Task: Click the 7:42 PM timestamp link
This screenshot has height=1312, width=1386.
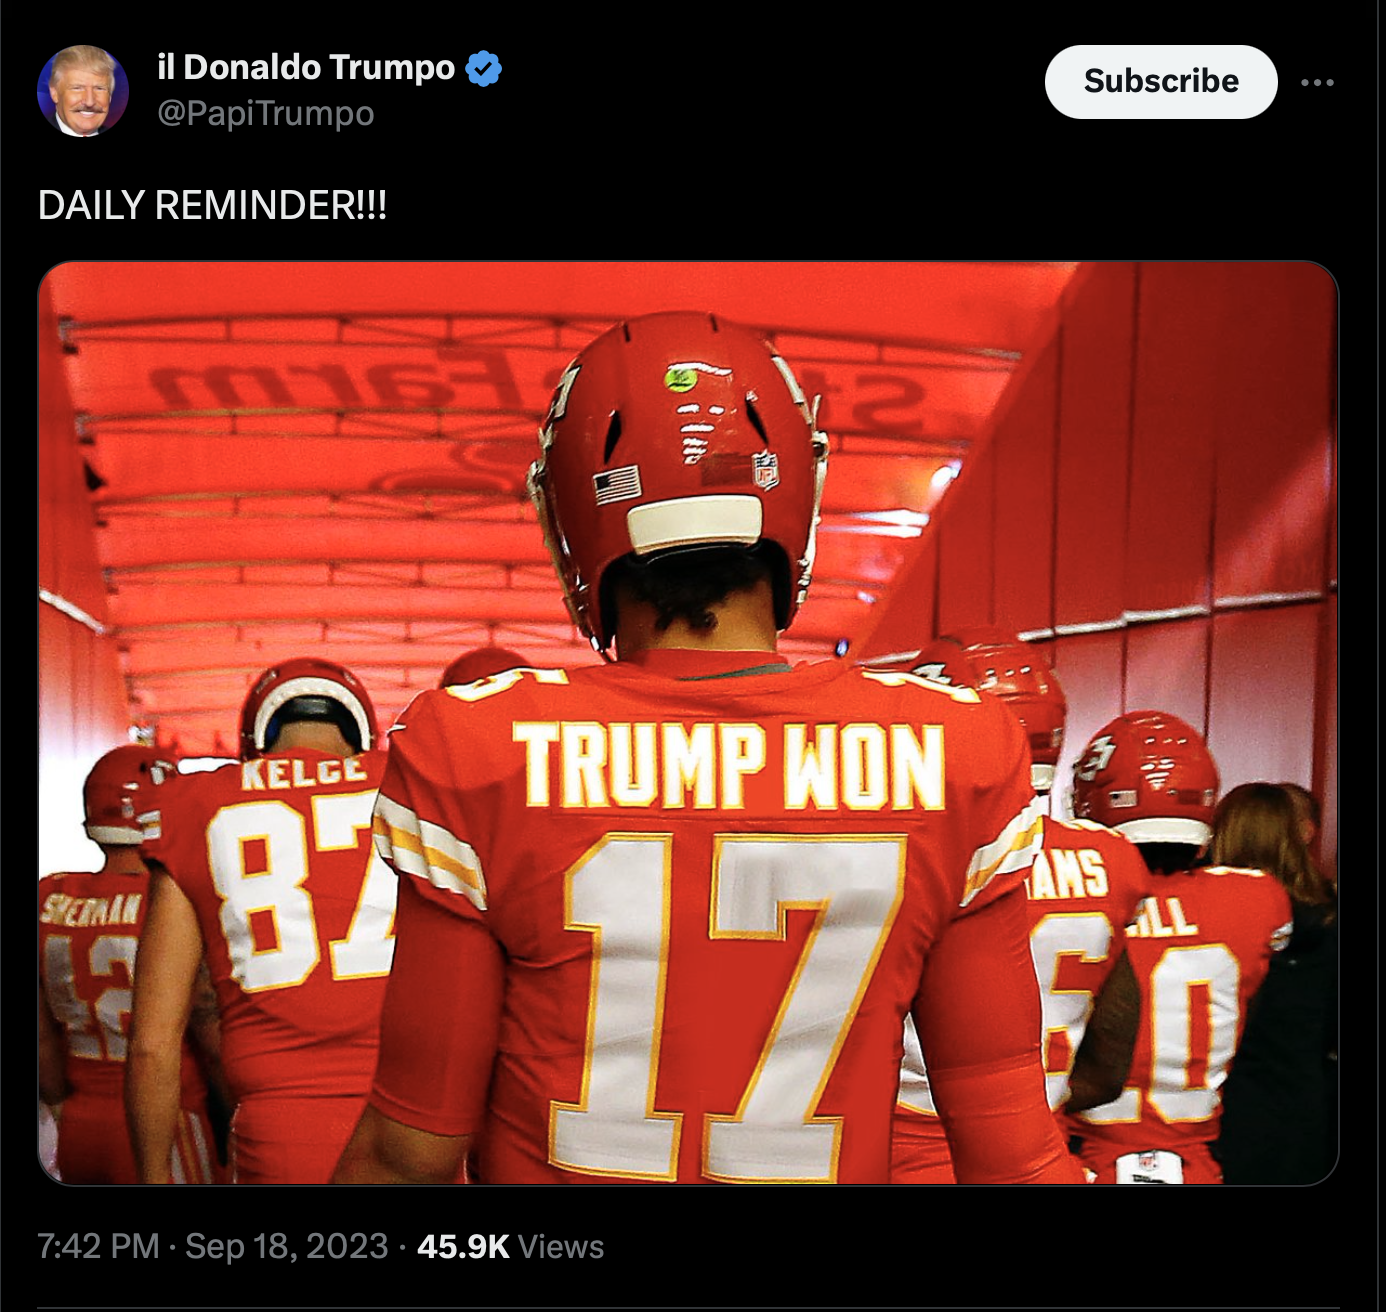Action: 98,1246
